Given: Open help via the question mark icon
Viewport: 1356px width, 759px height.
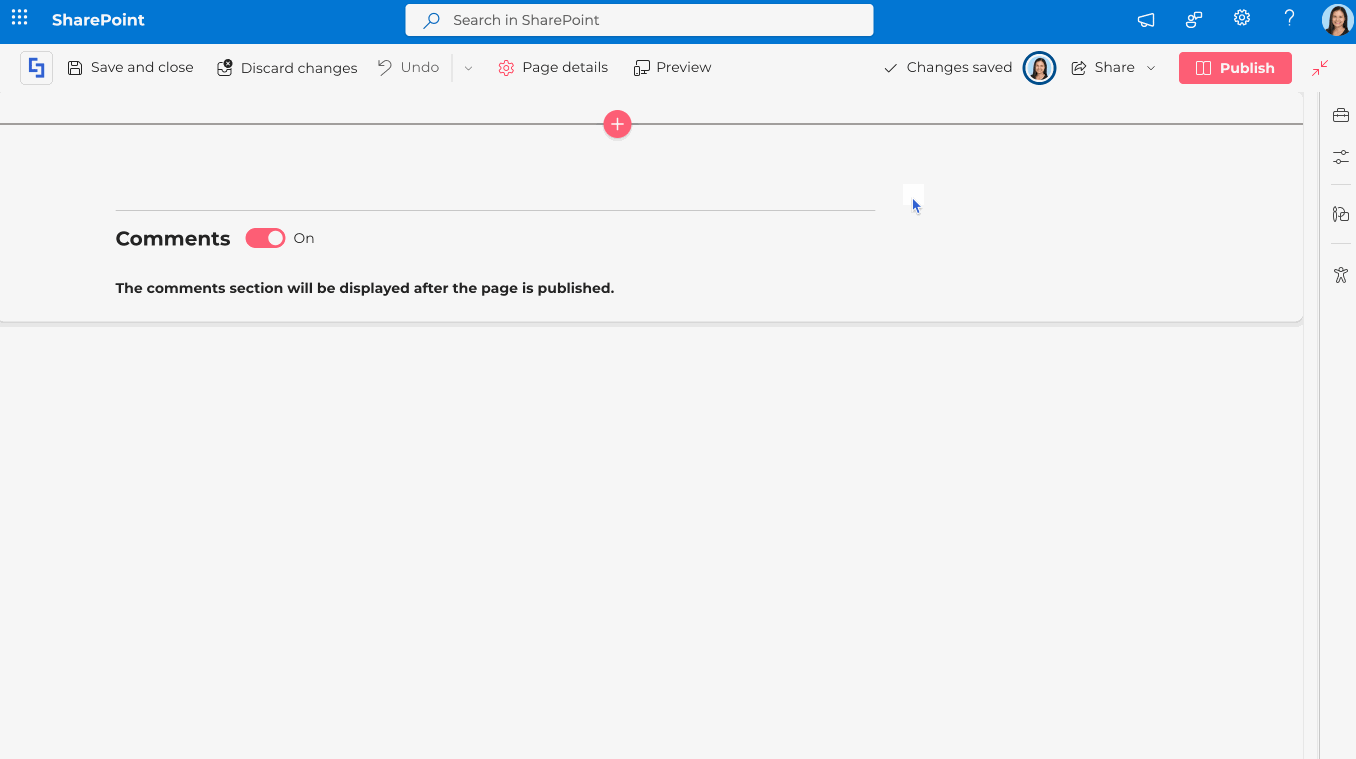Looking at the screenshot, I should (x=1289, y=18).
